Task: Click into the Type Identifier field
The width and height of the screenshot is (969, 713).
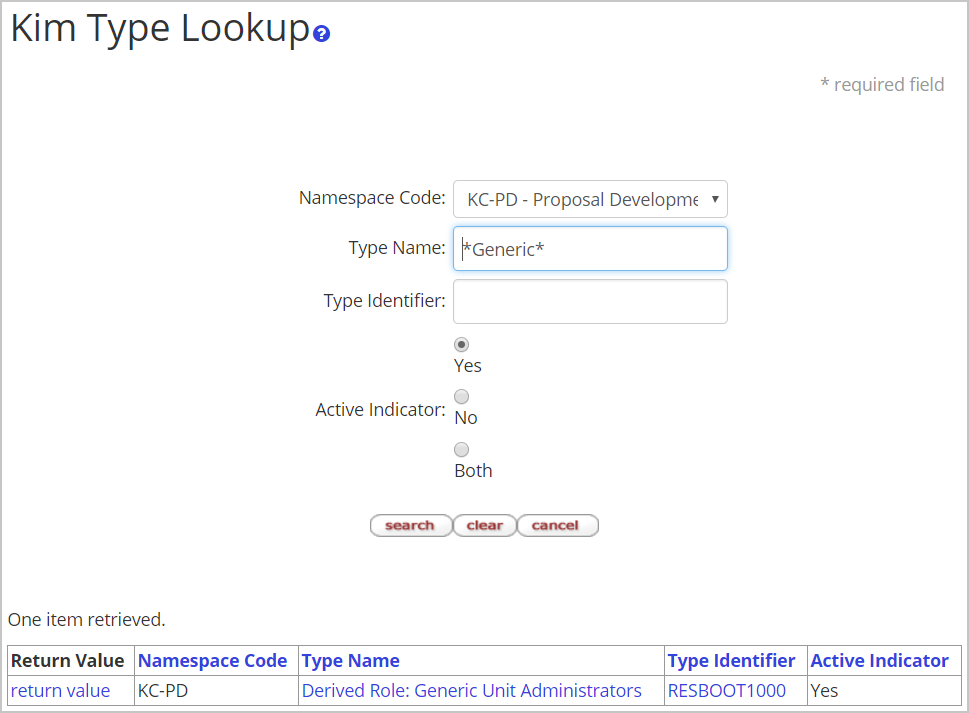Action: [590, 302]
